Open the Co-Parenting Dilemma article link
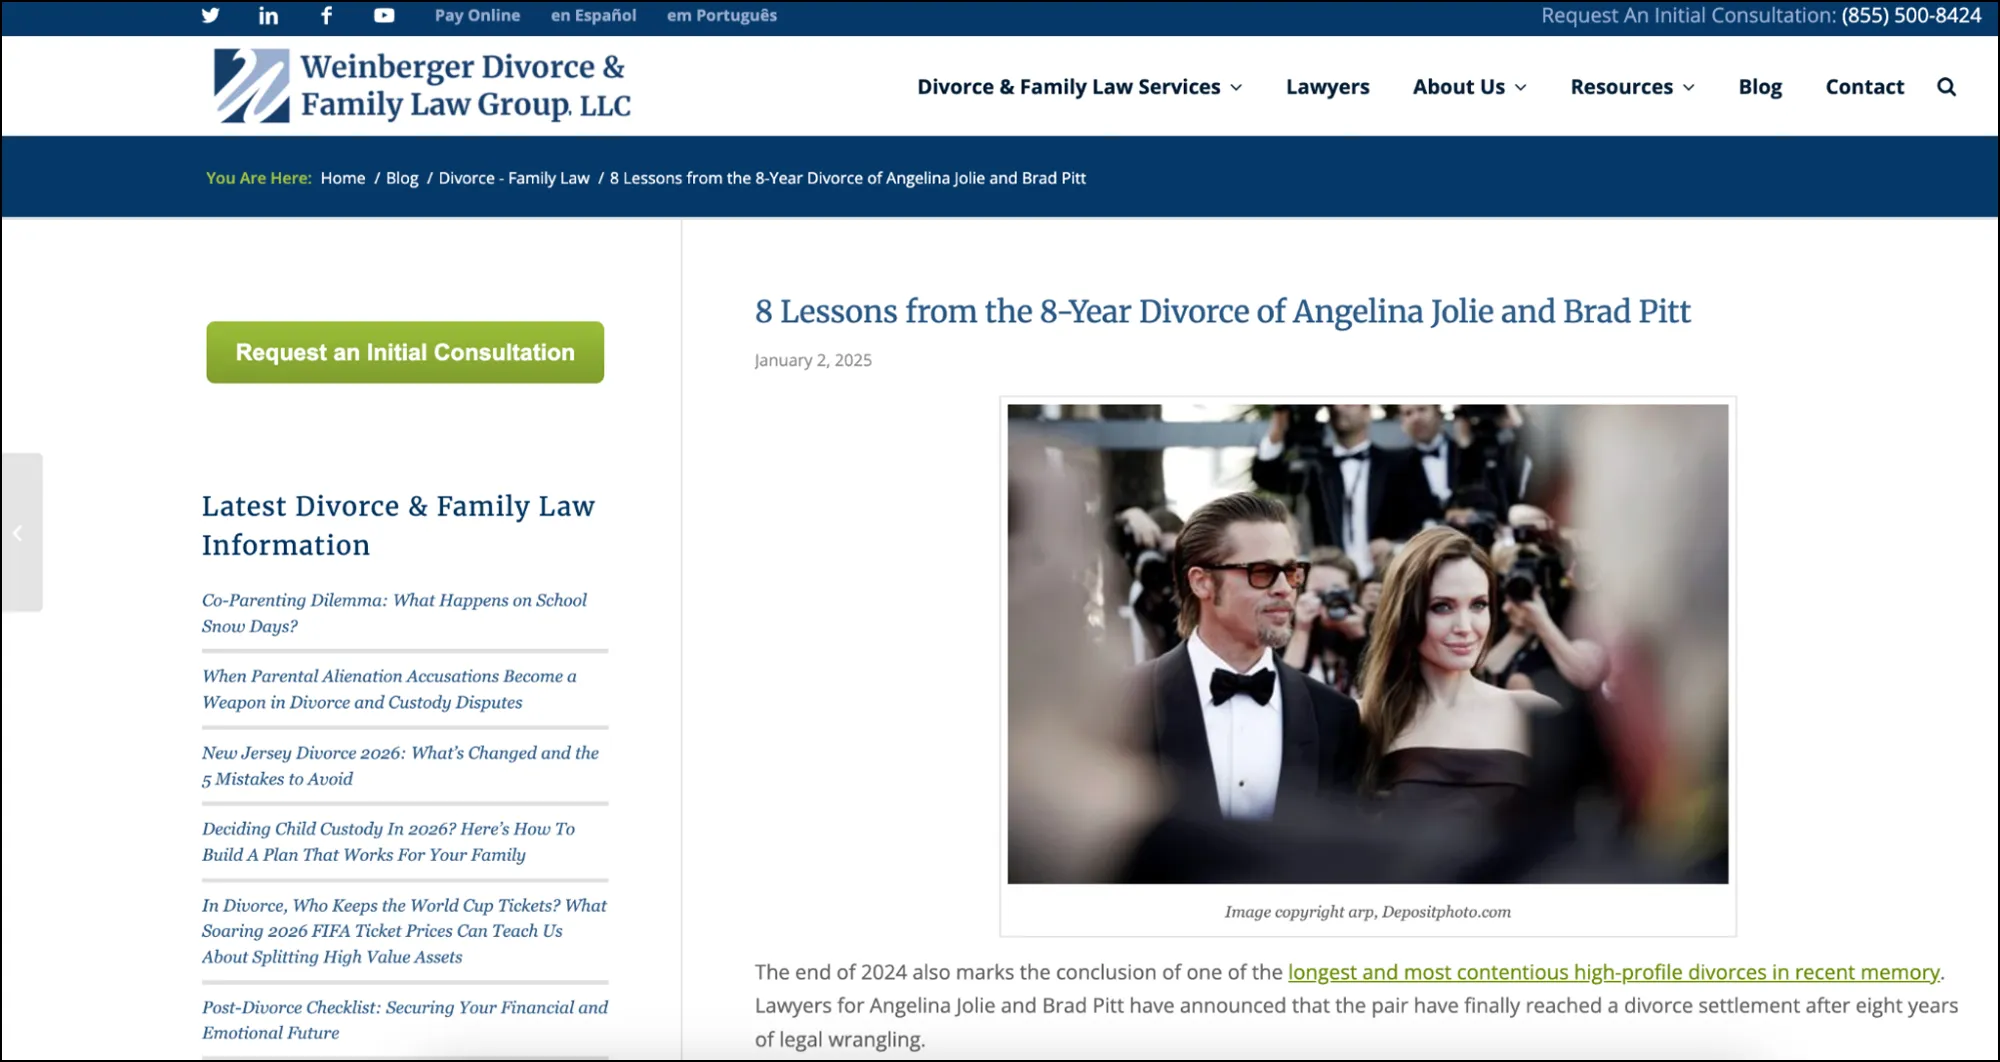 pyautogui.click(x=394, y=613)
